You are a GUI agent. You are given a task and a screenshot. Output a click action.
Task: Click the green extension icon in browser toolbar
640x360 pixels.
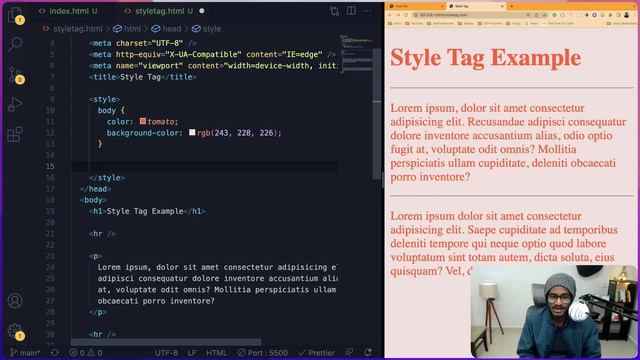pos(554,15)
